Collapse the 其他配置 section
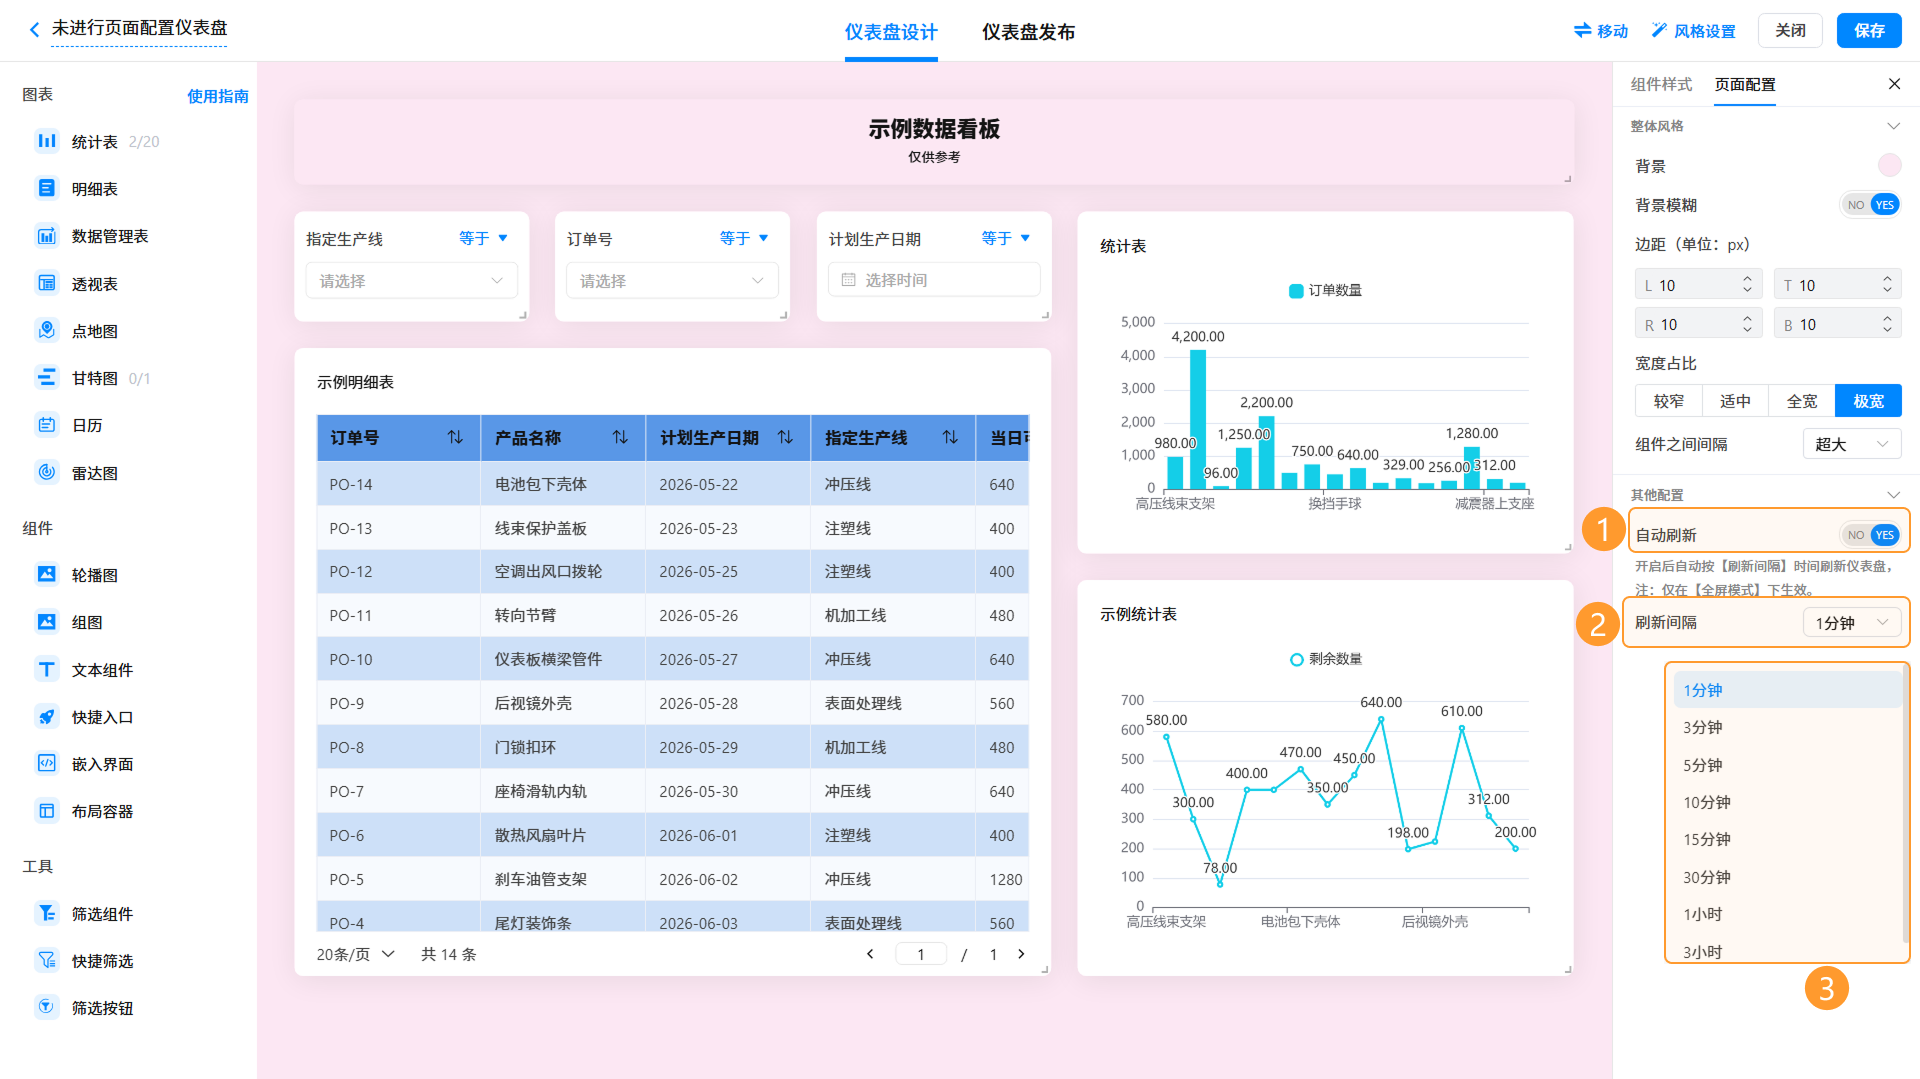1920x1079 pixels. pyautogui.click(x=1893, y=495)
